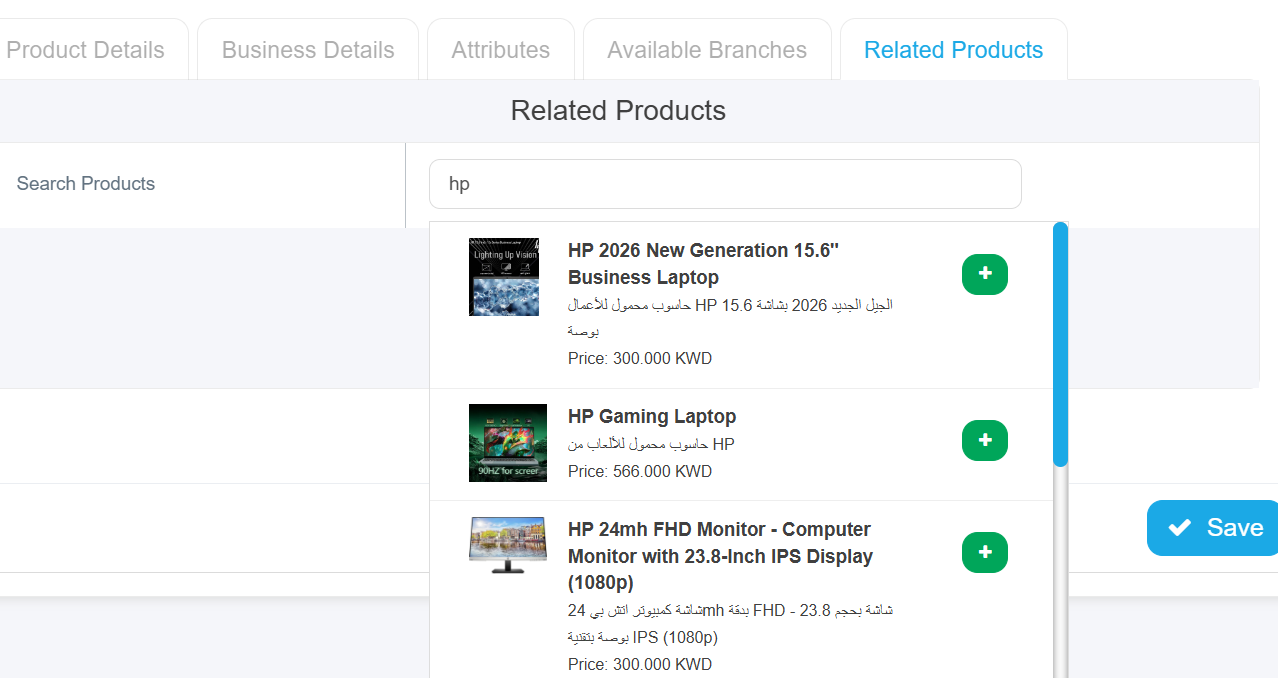Click the "Related Products" section heading
1278x678 pixels.
click(x=618, y=110)
